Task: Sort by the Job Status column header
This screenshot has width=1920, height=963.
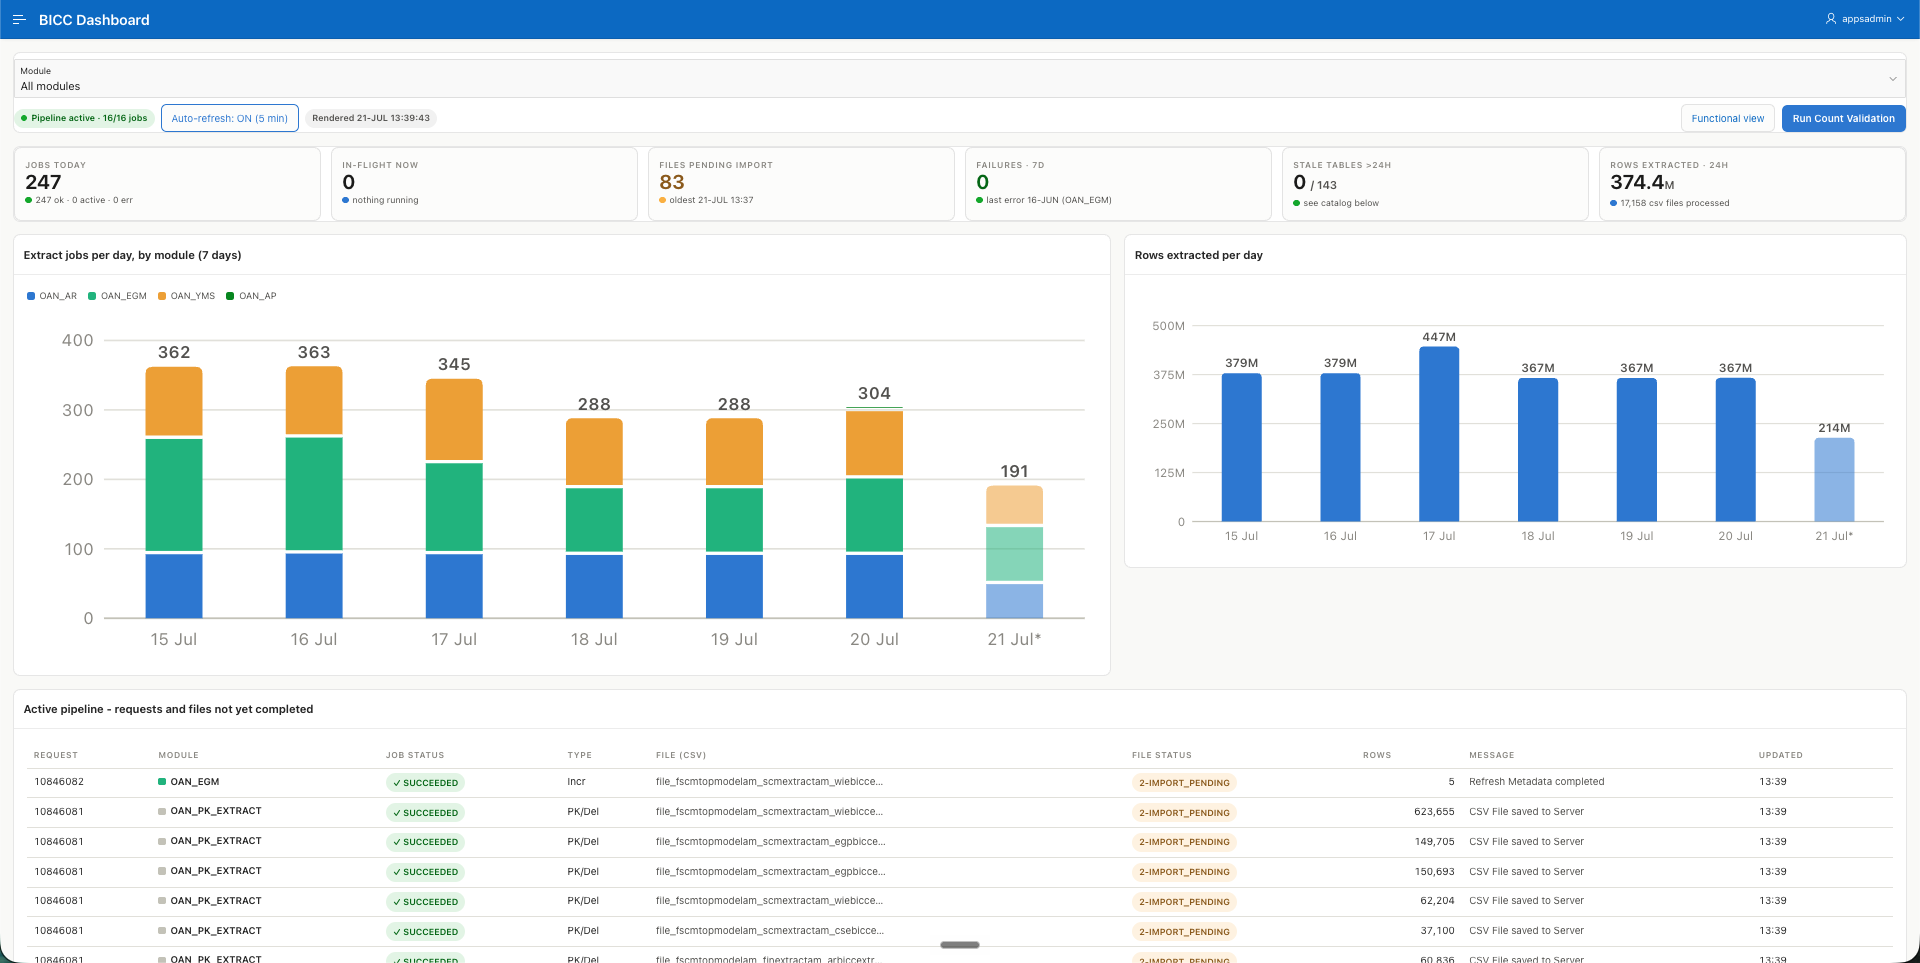Action: tap(415, 755)
